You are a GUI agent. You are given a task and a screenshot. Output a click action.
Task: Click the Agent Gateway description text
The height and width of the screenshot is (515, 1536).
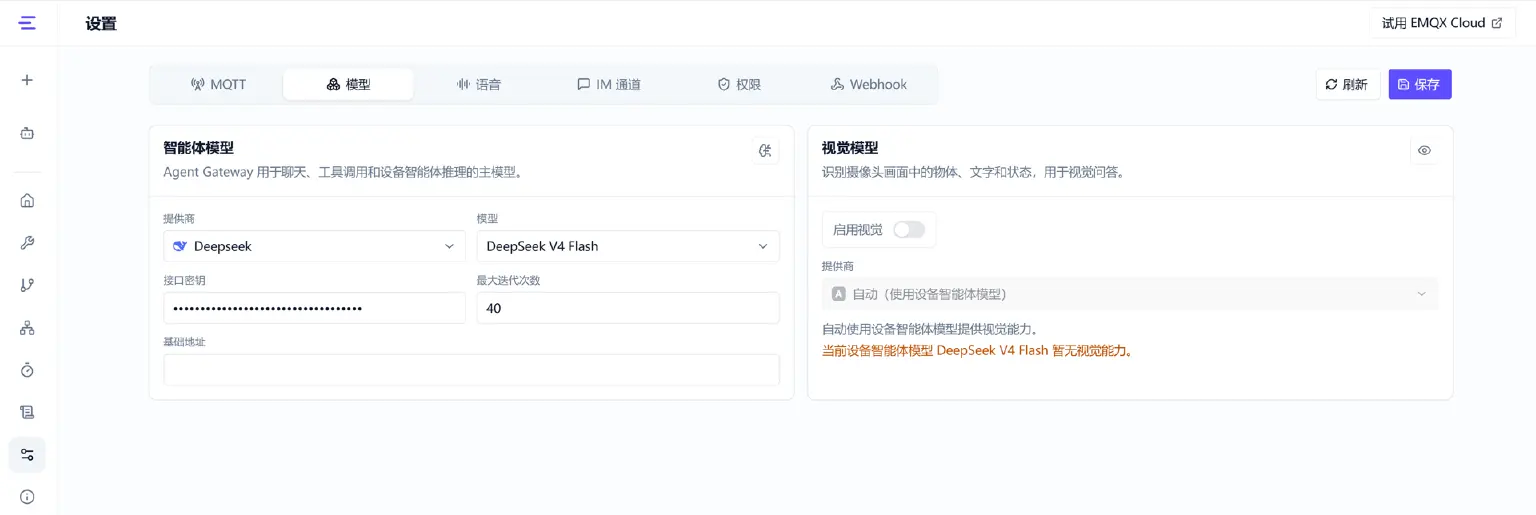coord(343,172)
